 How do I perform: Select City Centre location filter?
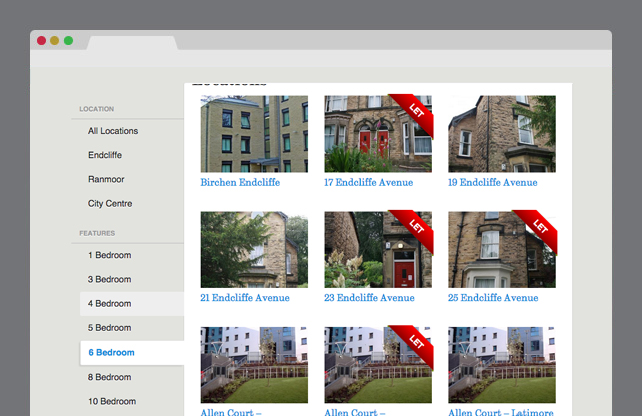click(110, 203)
